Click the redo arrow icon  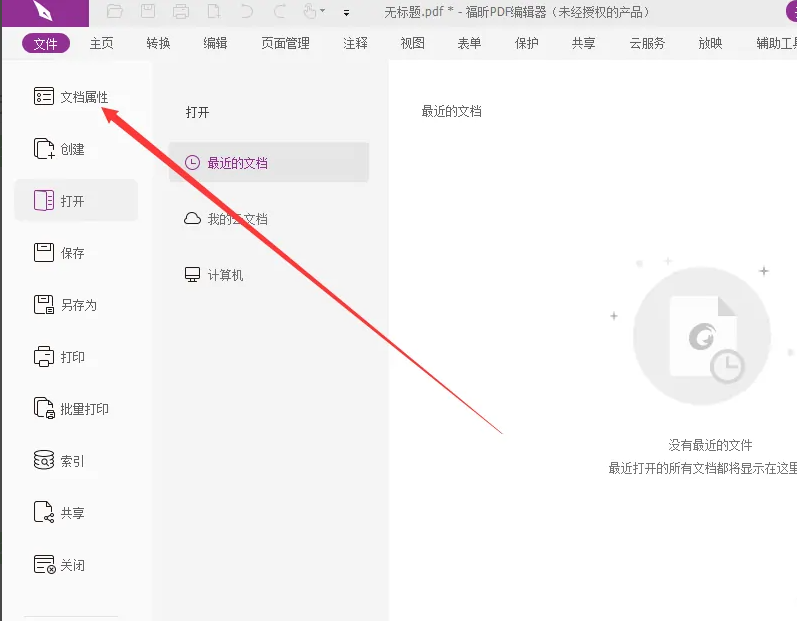point(280,11)
